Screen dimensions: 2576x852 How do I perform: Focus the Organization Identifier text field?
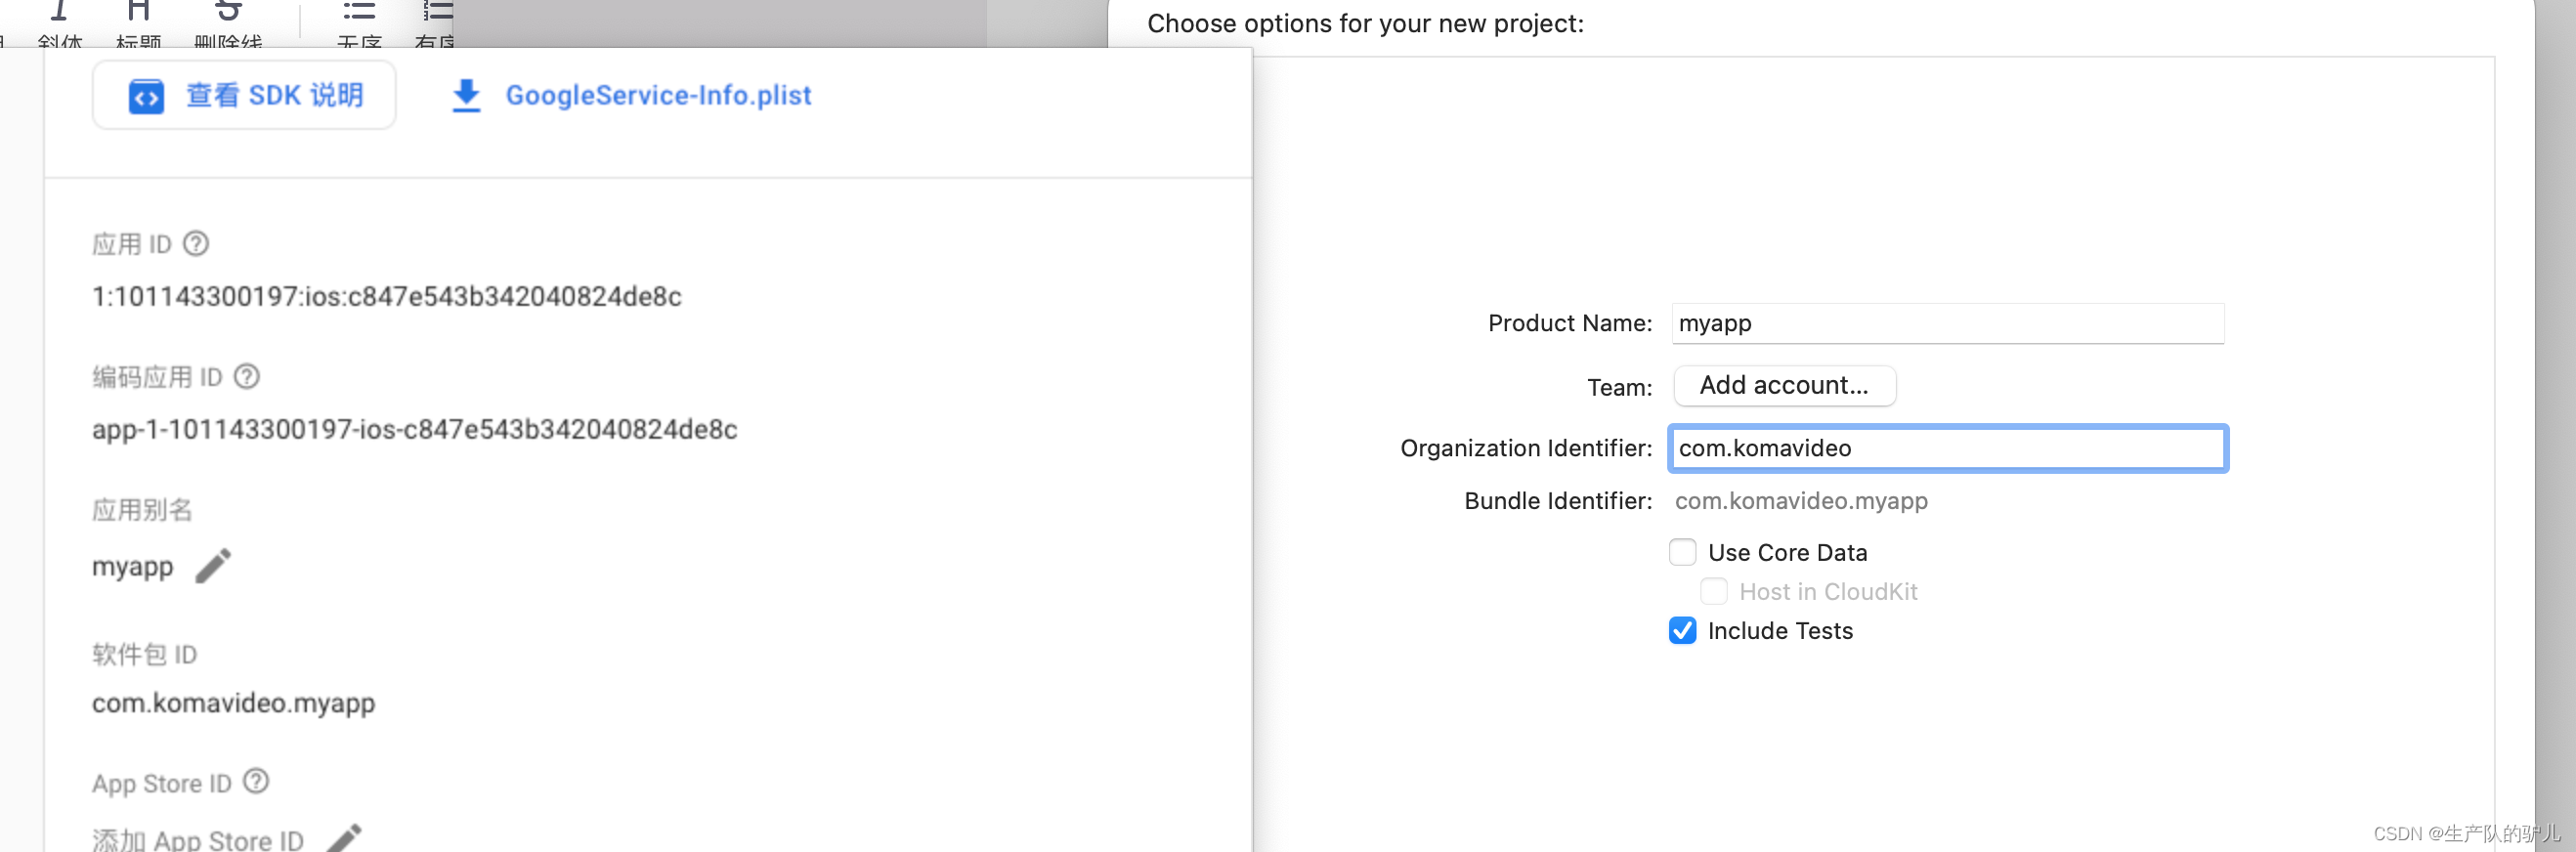click(1947, 449)
